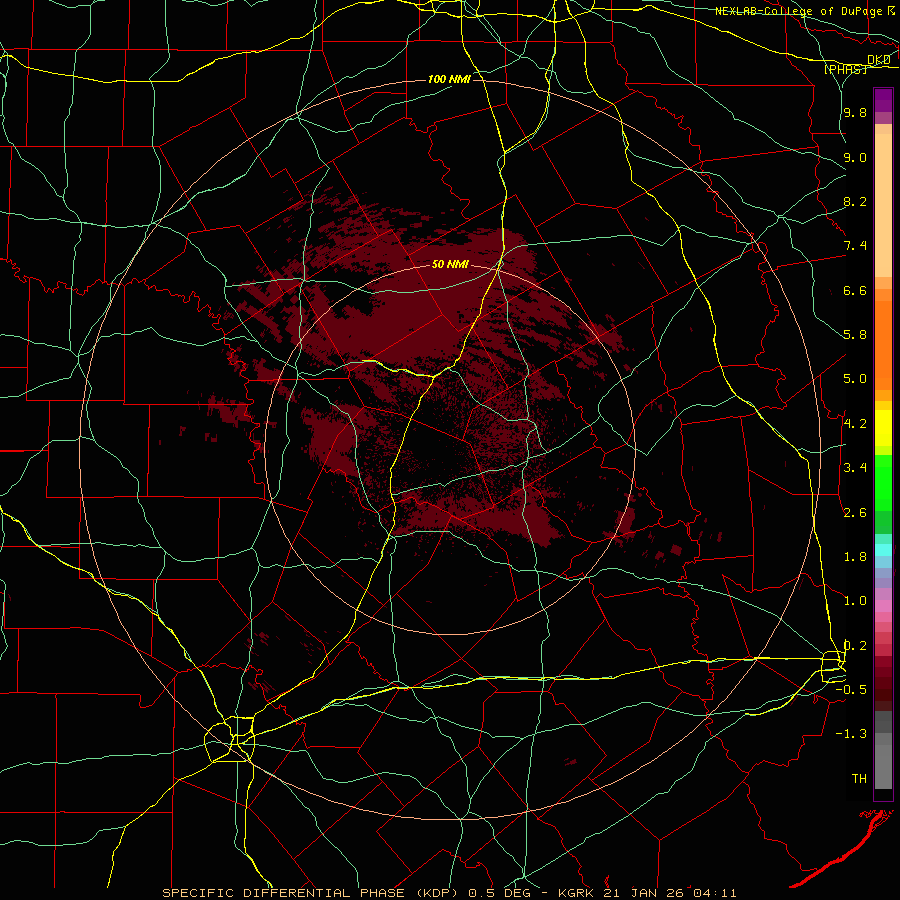Click the TH threshold label on the scale
Viewport: 900px width, 900px height.
point(859,778)
